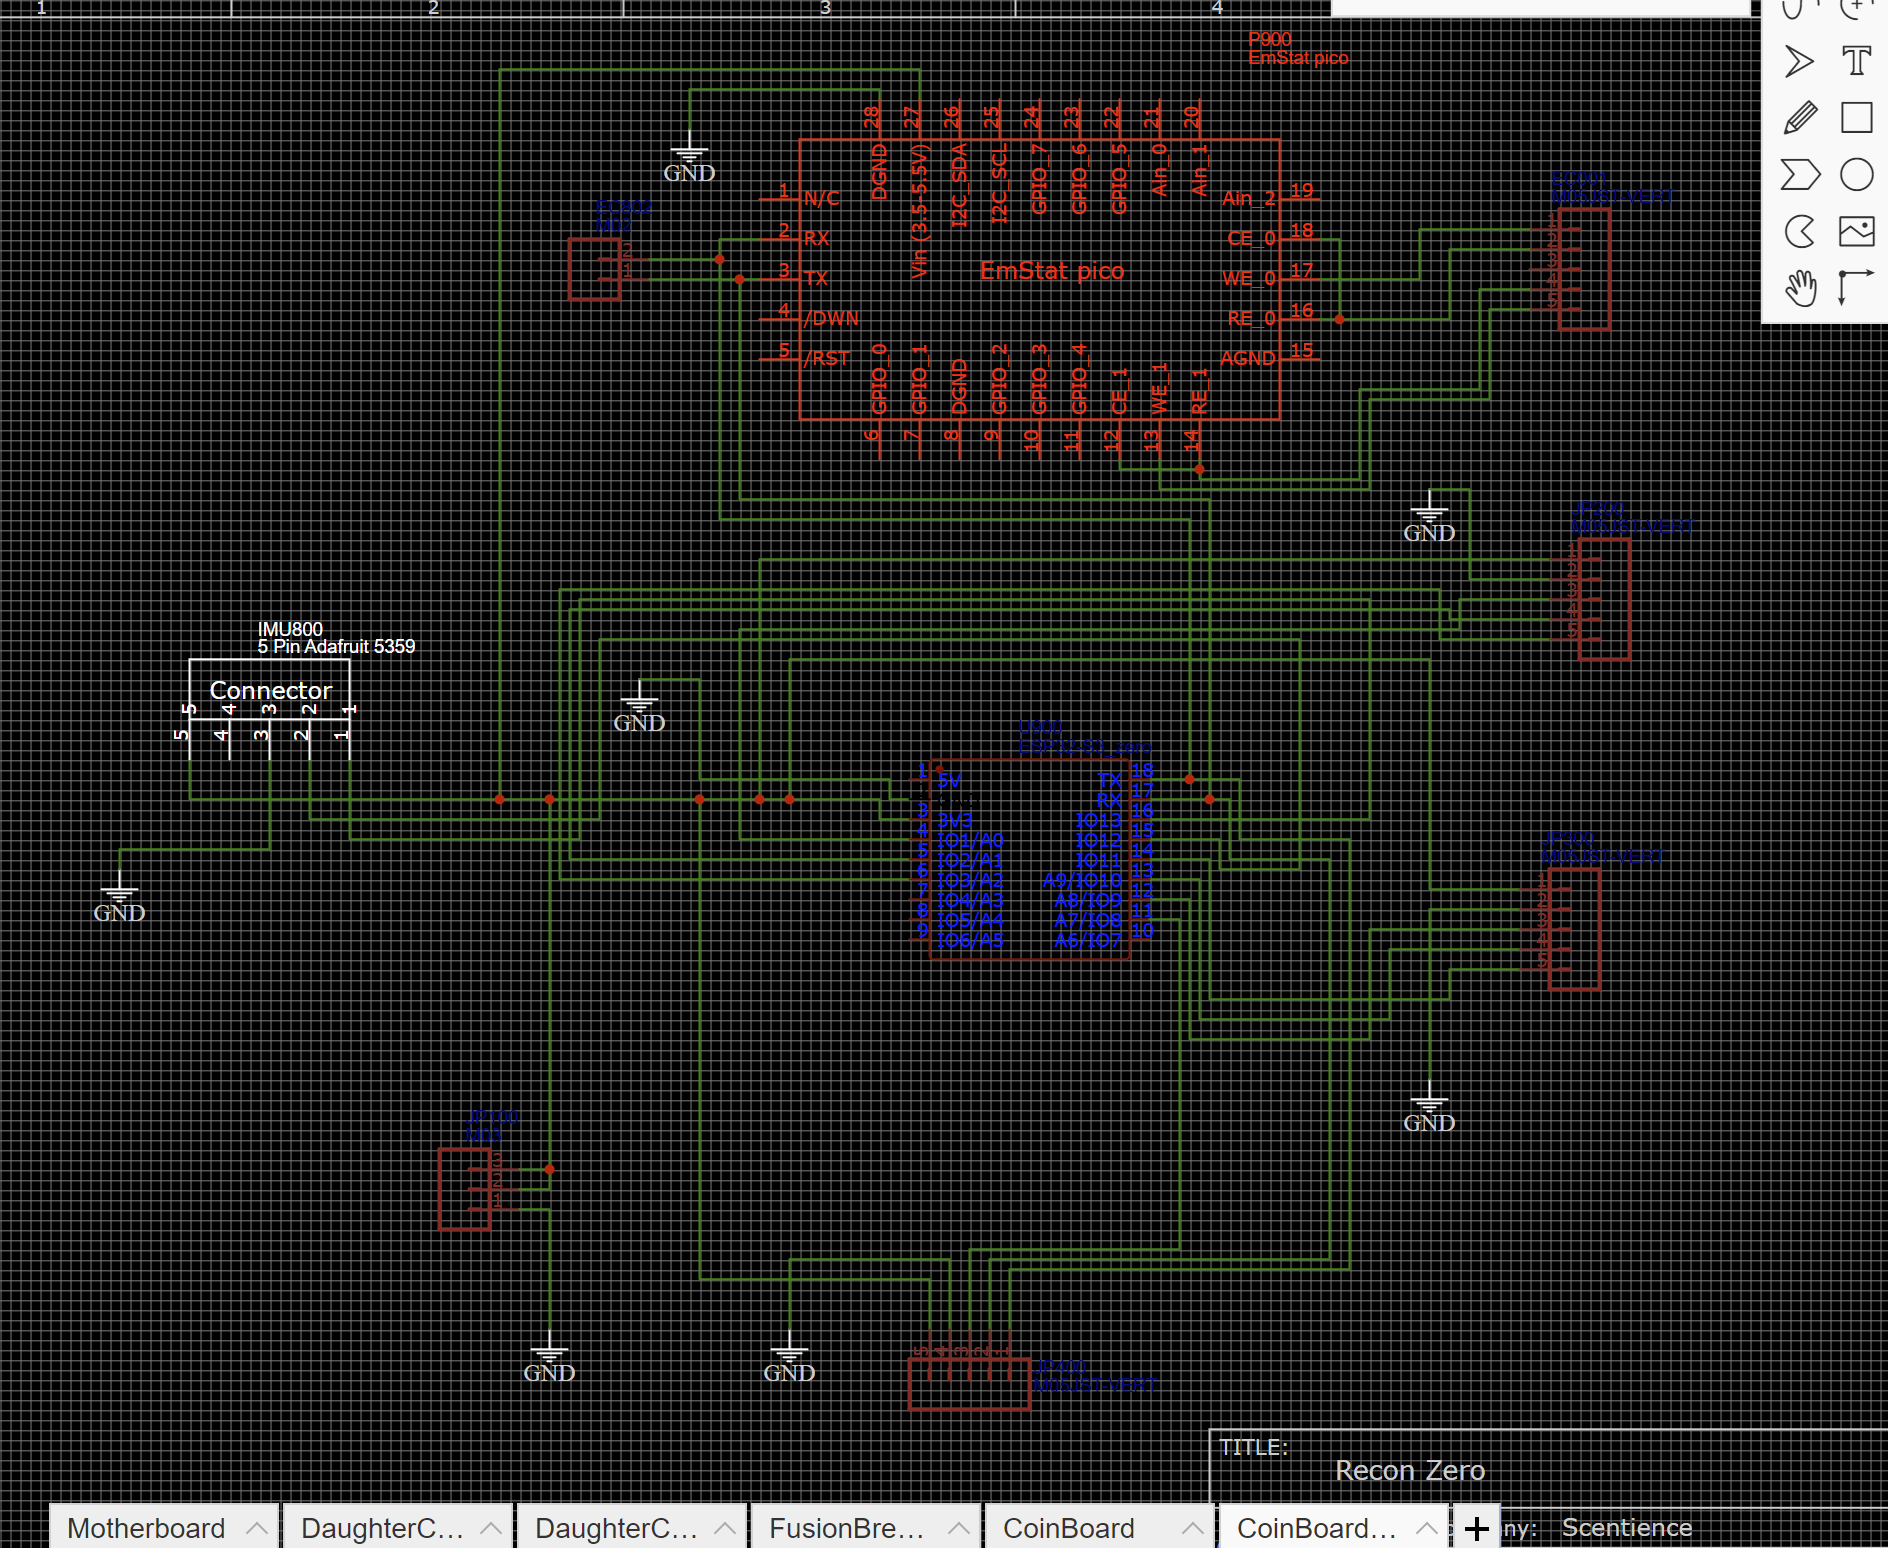This screenshot has height=1548, width=1888.
Task: Switch to the Motherboard sheet tab
Action: (x=146, y=1528)
